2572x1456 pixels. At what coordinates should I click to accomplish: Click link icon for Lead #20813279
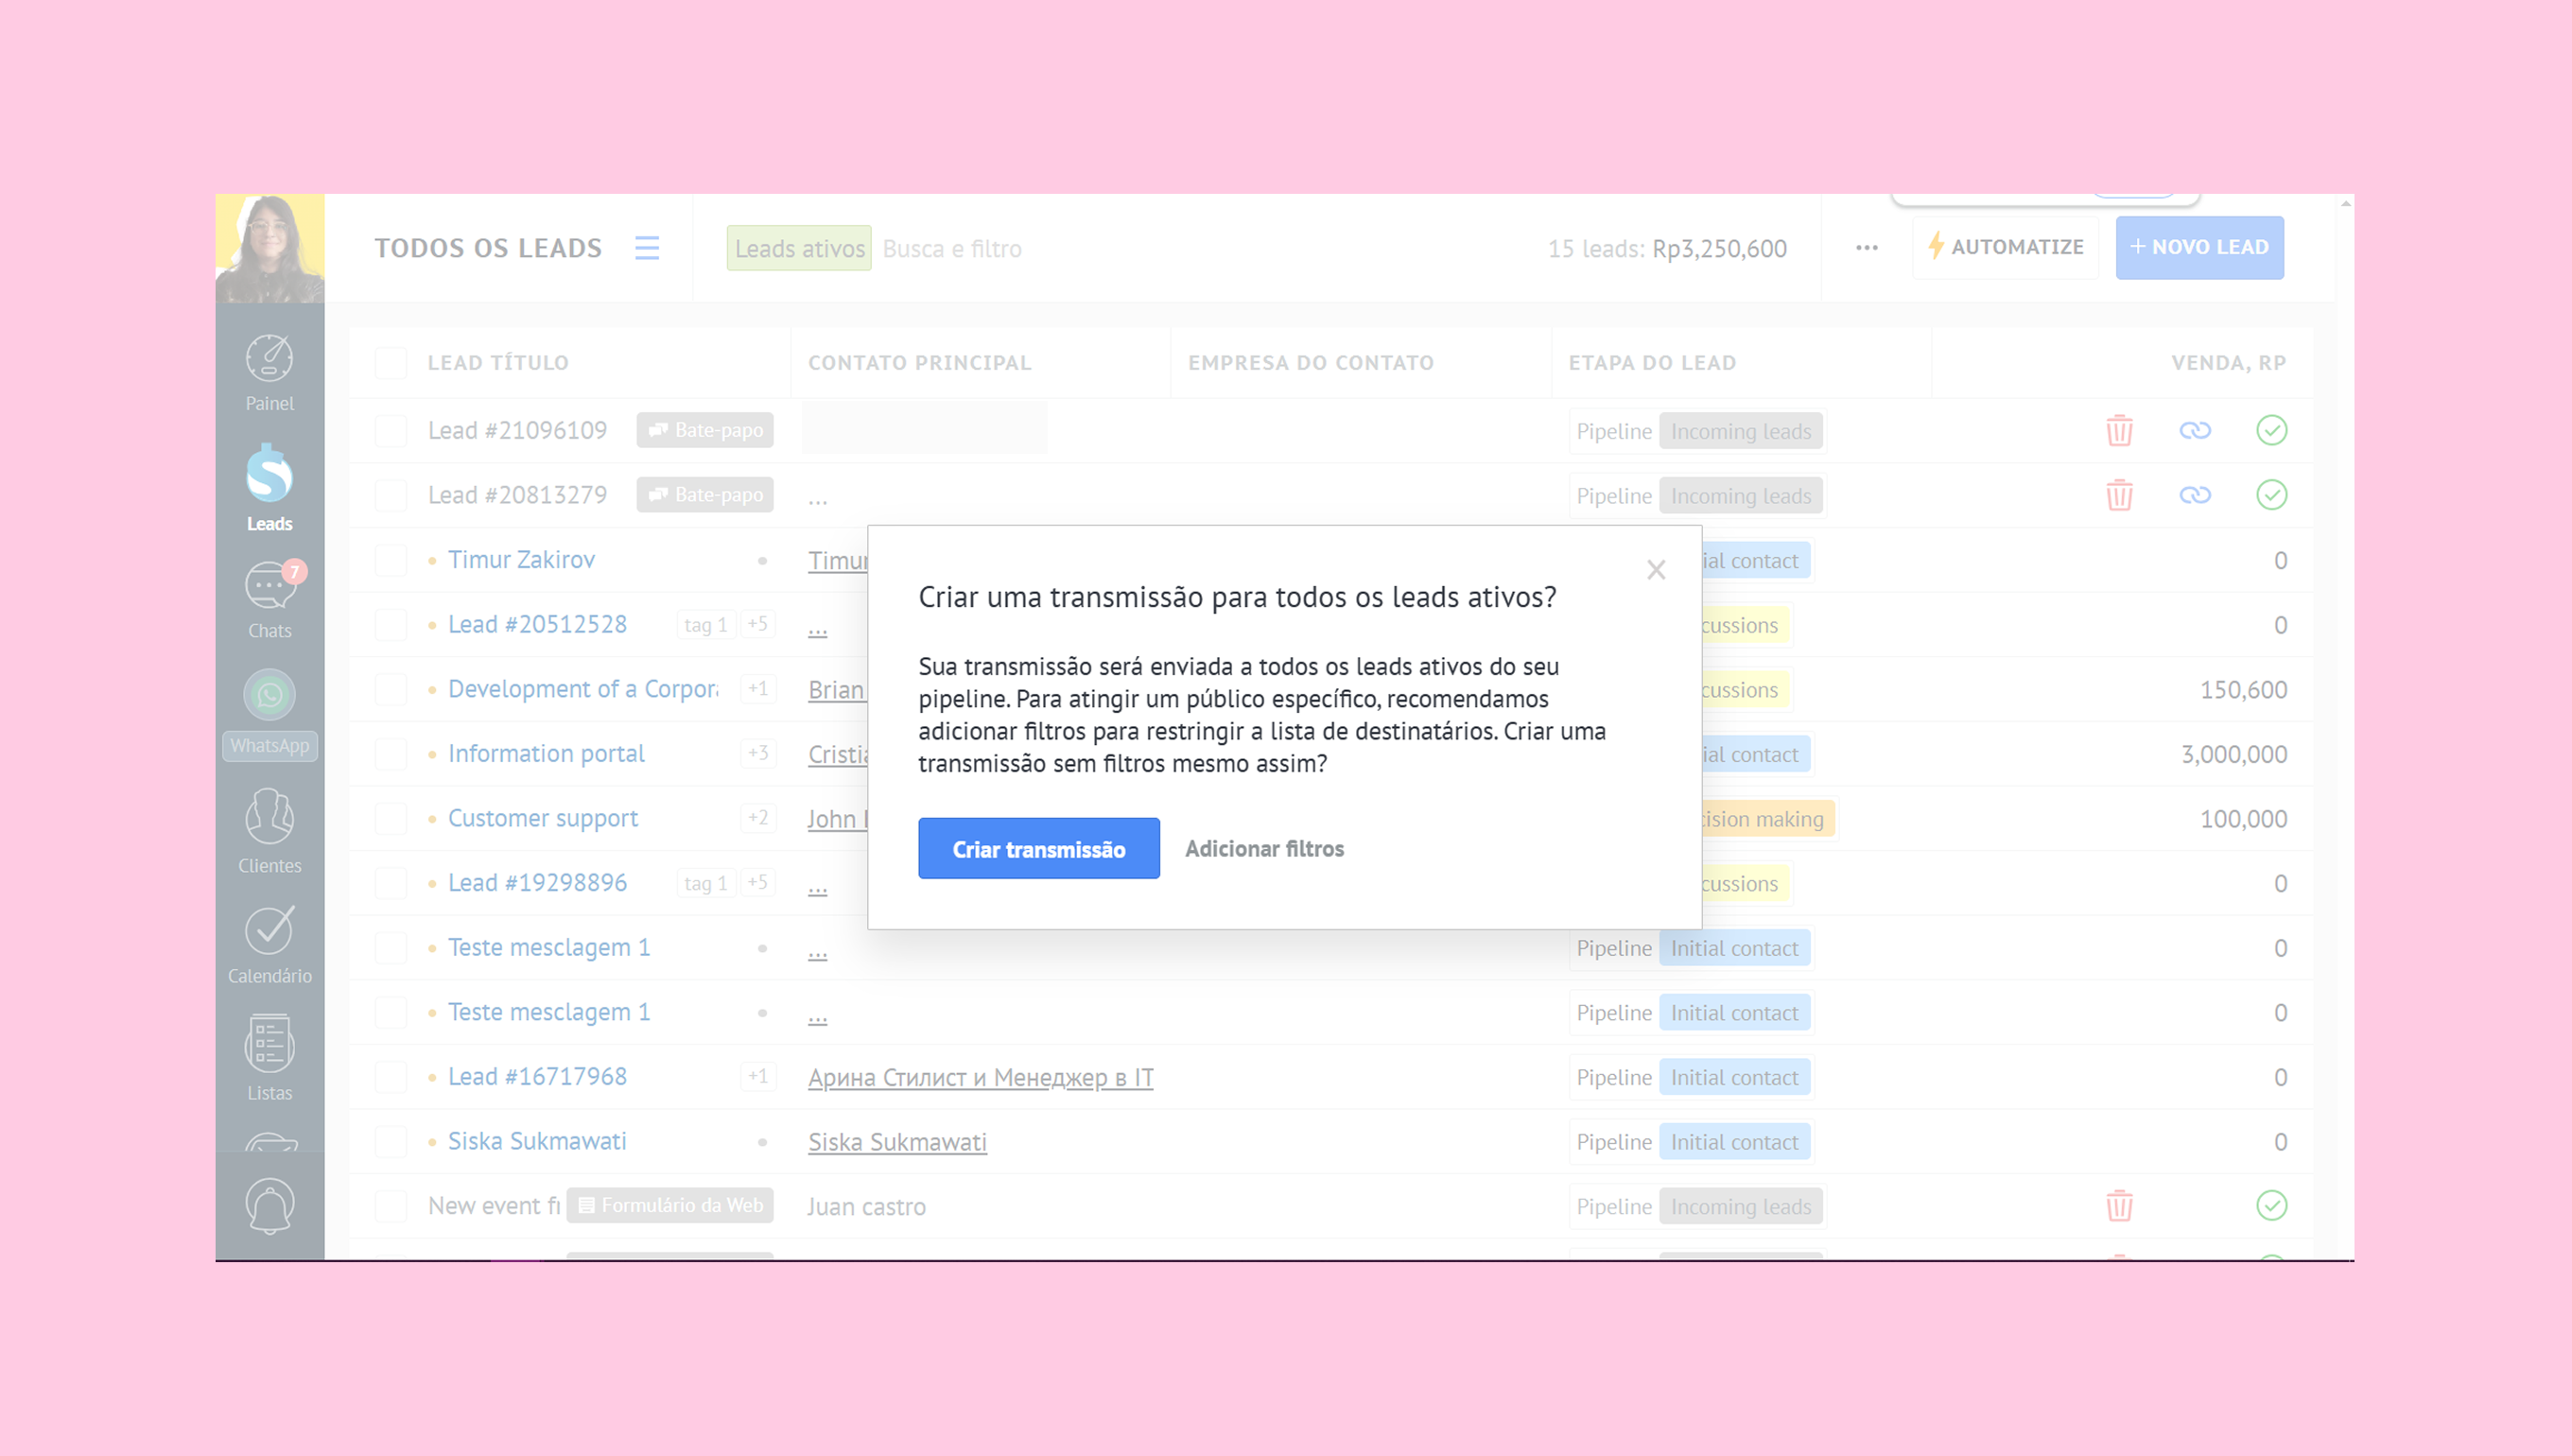point(2195,495)
